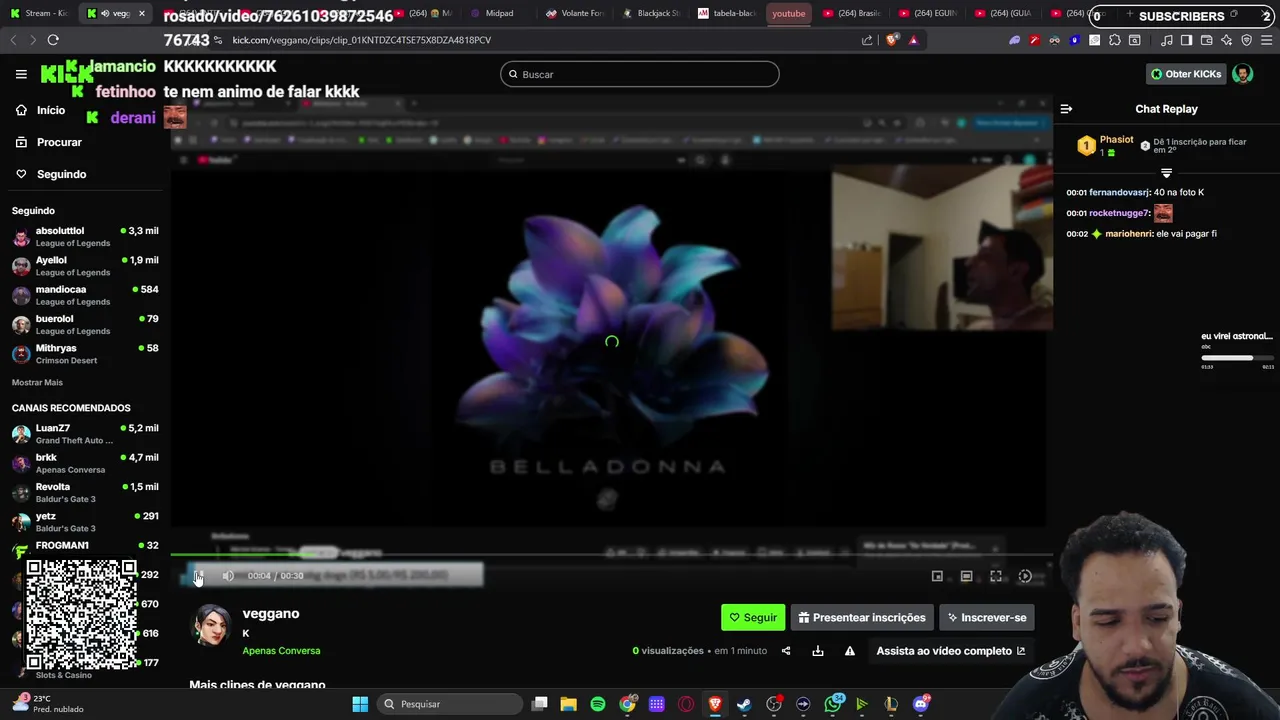Viewport: 1280px width, 720px height.
Task: Open Assista ao vídeo completo link
Action: point(951,651)
